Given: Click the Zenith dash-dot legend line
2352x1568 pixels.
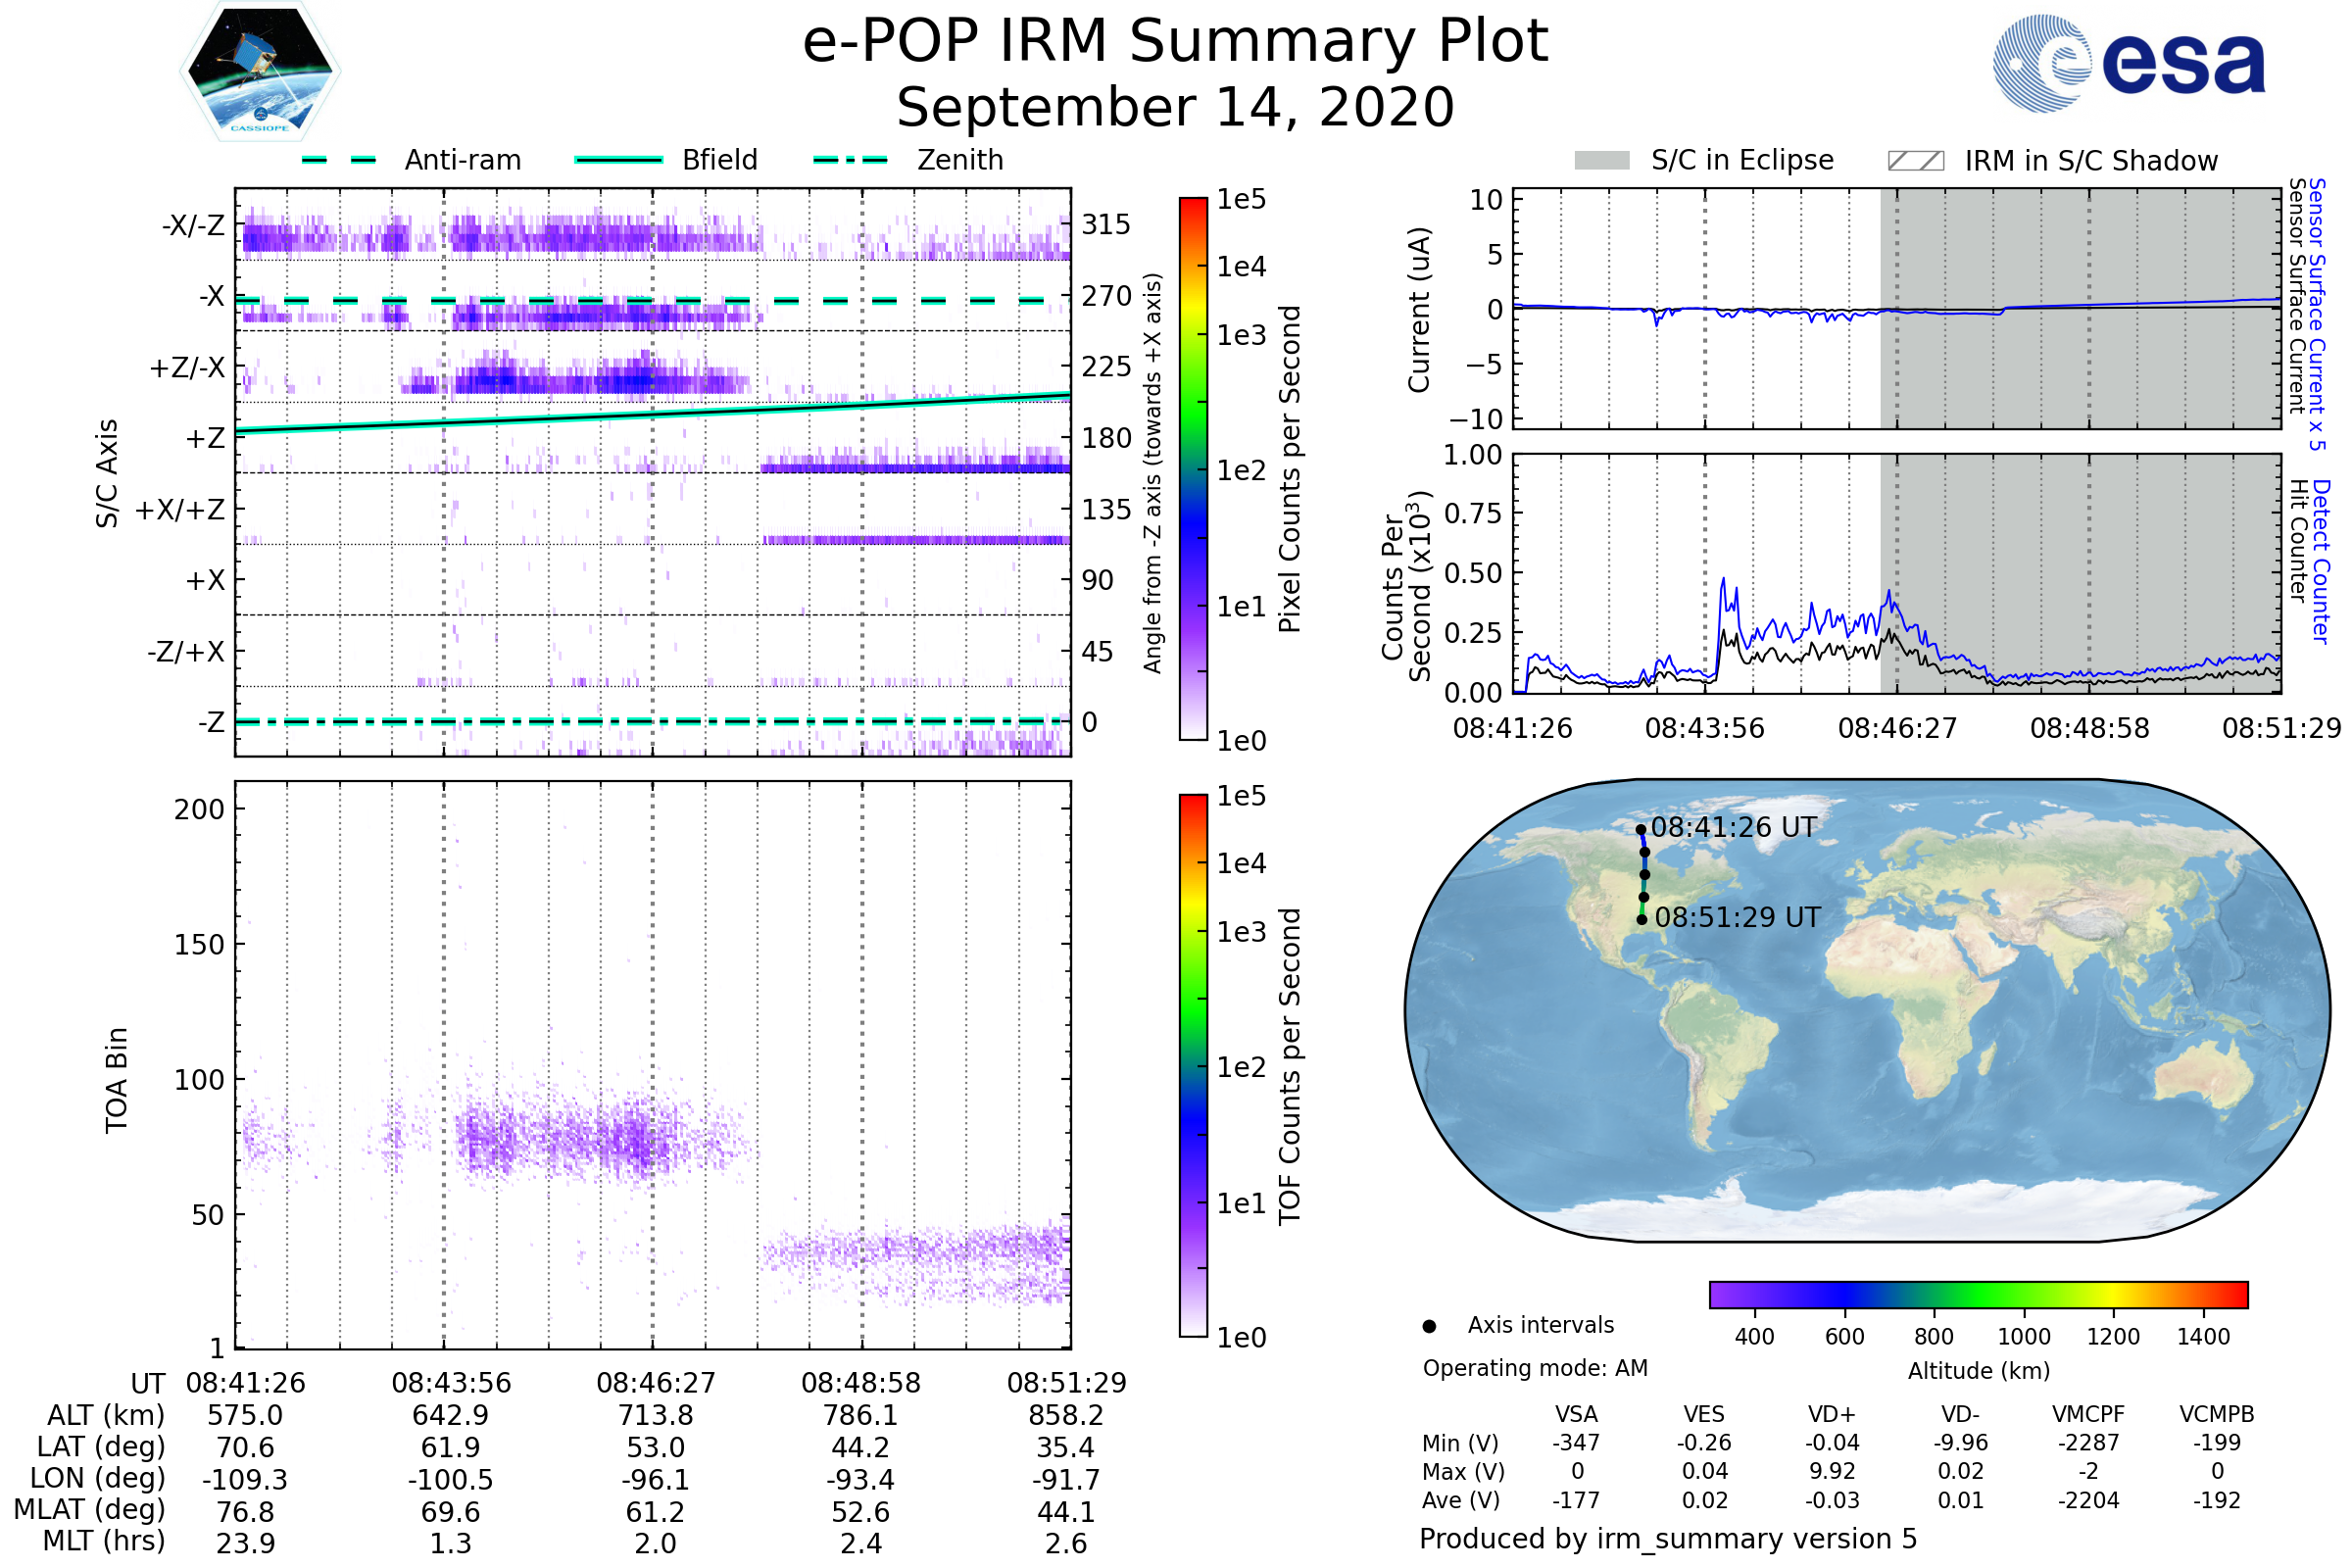Looking at the screenshot, I should [850, 160].
